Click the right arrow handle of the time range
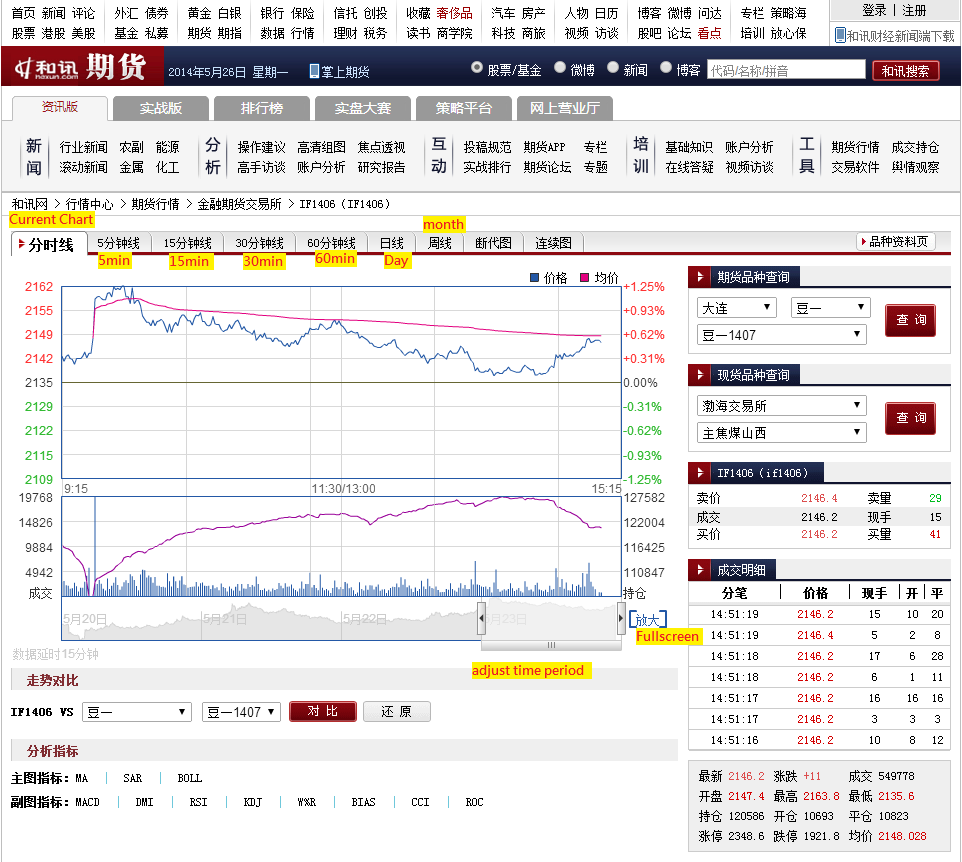Image resolution: width=962 pixels, height=862 pixels. [x=621, y=618]
